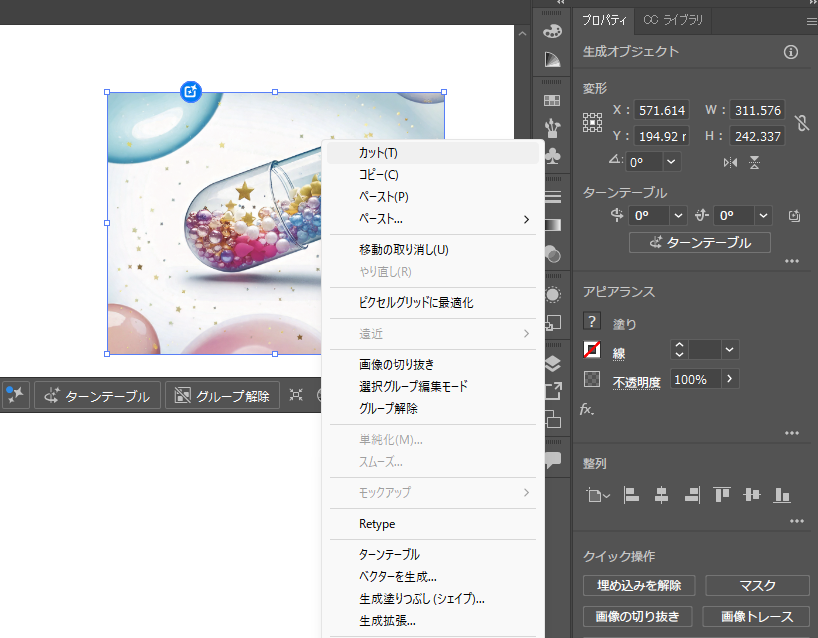The image size is (818, 638).
Task: Select 画像の切り抜き in the context menu
Action: click(396, 364)
